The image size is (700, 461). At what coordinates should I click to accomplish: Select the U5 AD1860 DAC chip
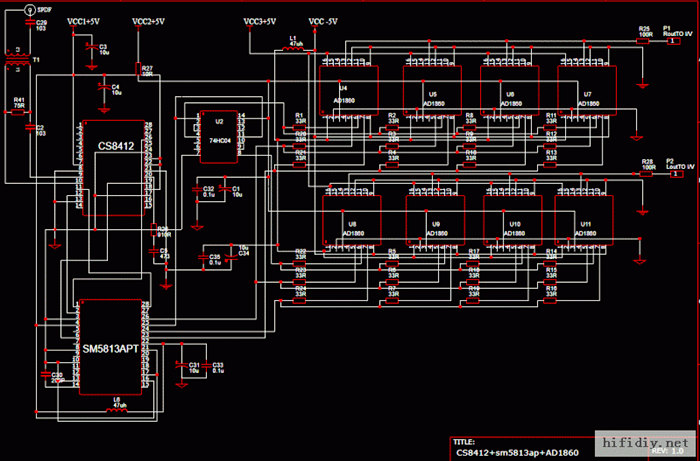pyautogui.click(x=432, y=91)
